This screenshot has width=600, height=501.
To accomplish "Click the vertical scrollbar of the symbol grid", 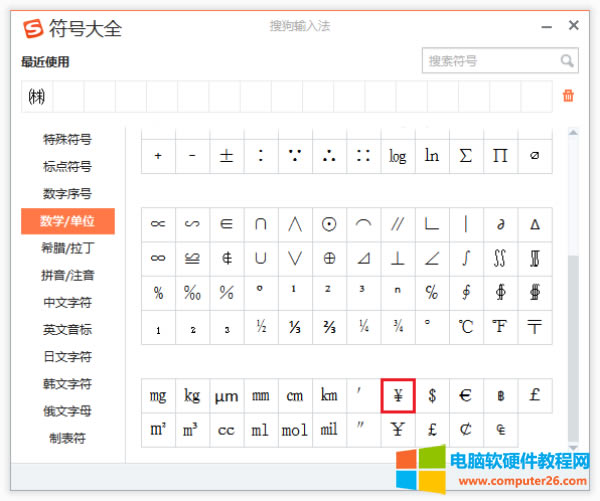I will point(572,350).
